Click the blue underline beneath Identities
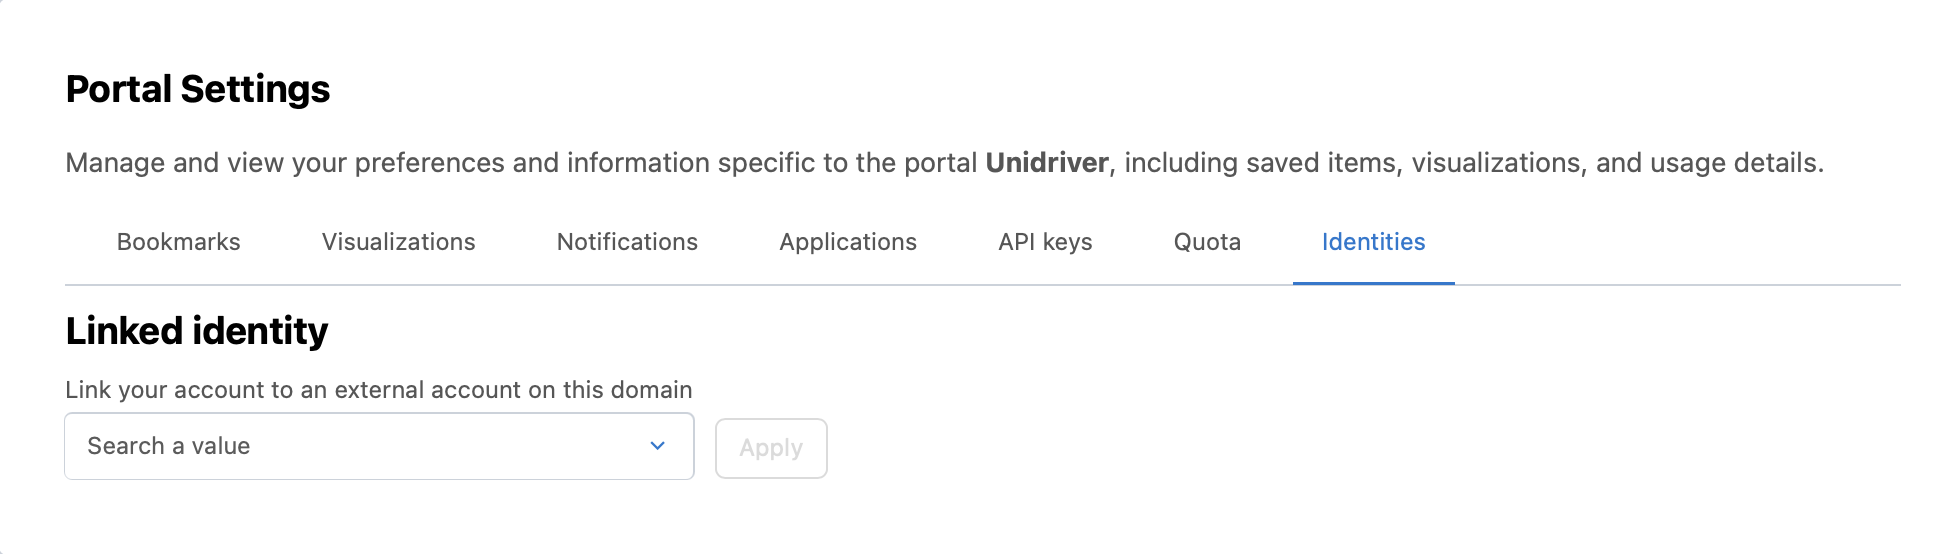 pos(1373,283)
